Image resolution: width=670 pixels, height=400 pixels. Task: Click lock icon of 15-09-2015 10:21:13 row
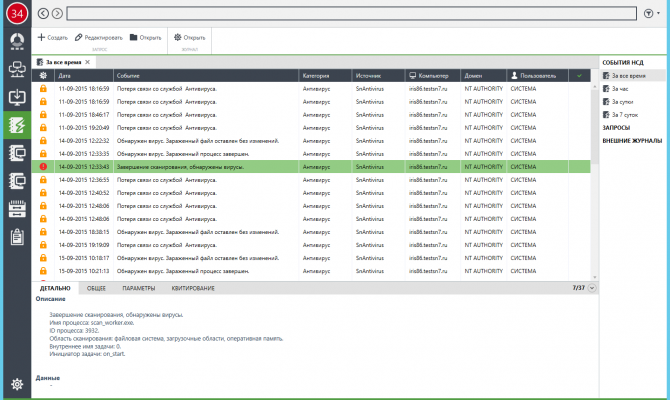click(x=43, y=271)
